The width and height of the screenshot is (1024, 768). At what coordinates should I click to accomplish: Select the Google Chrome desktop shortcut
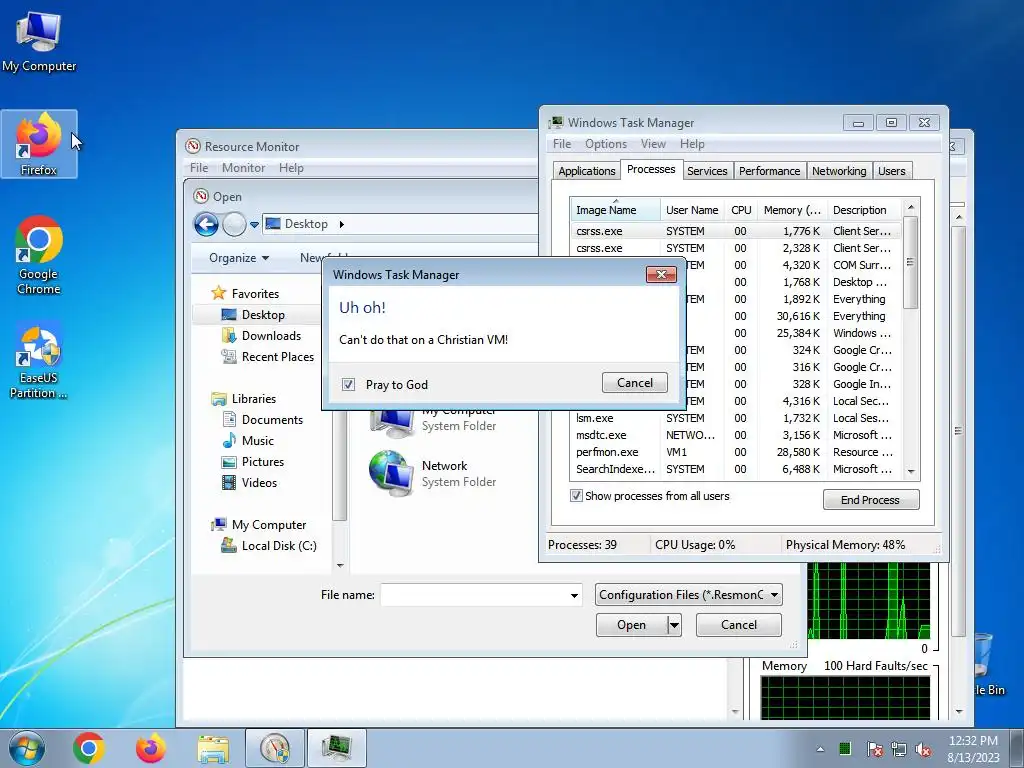point(39,255)
